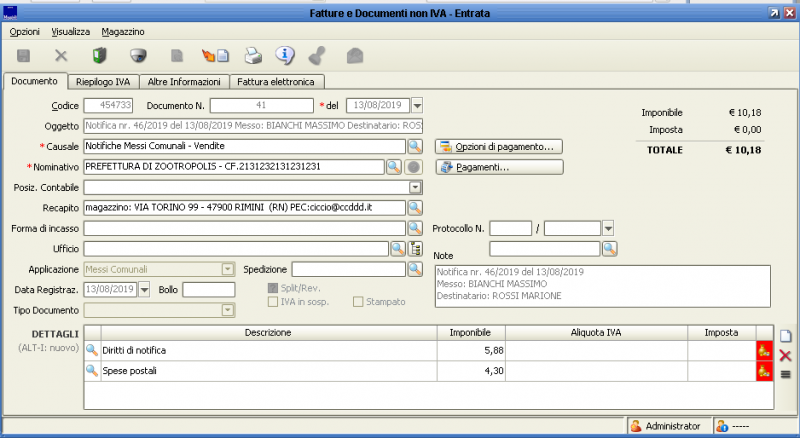The image size is (800, 438).
Task: Click the security camera dome toolbar icon
Action: pos(138,56)
